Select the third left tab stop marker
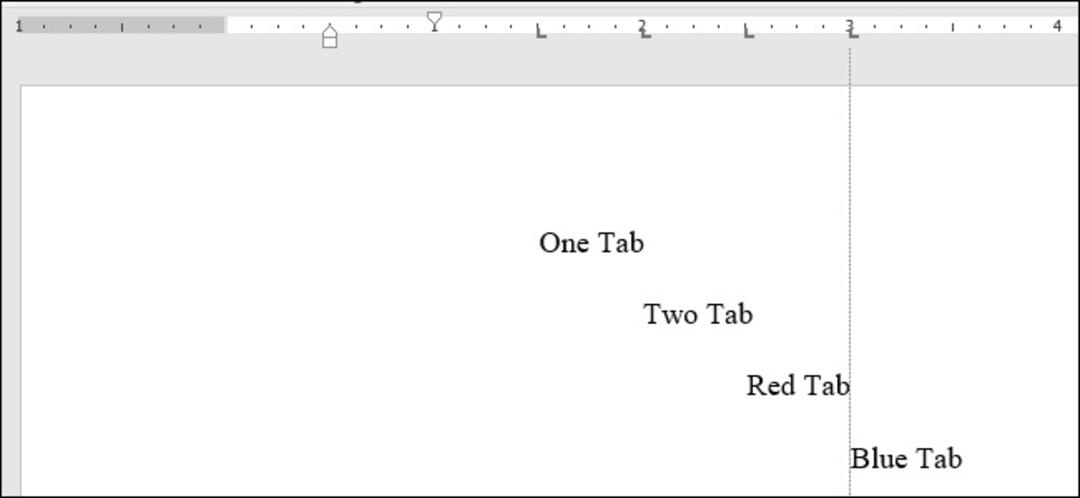This screenshot has height=498, width=1080. [x=749, y=32]
